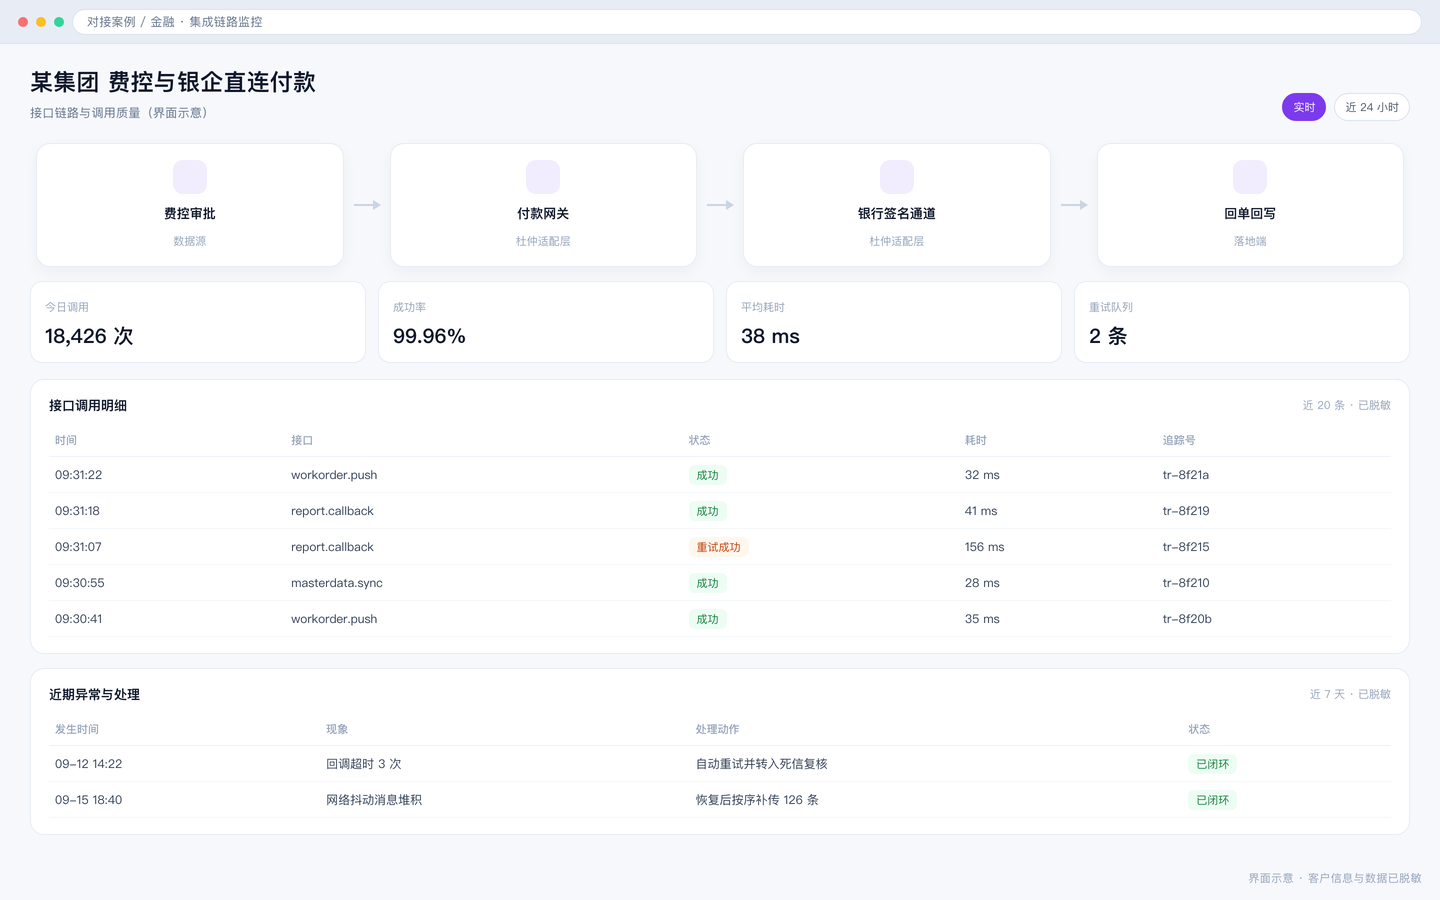Click the 银行签名通道 node icon
The image size is (1440, 900).
897,177
